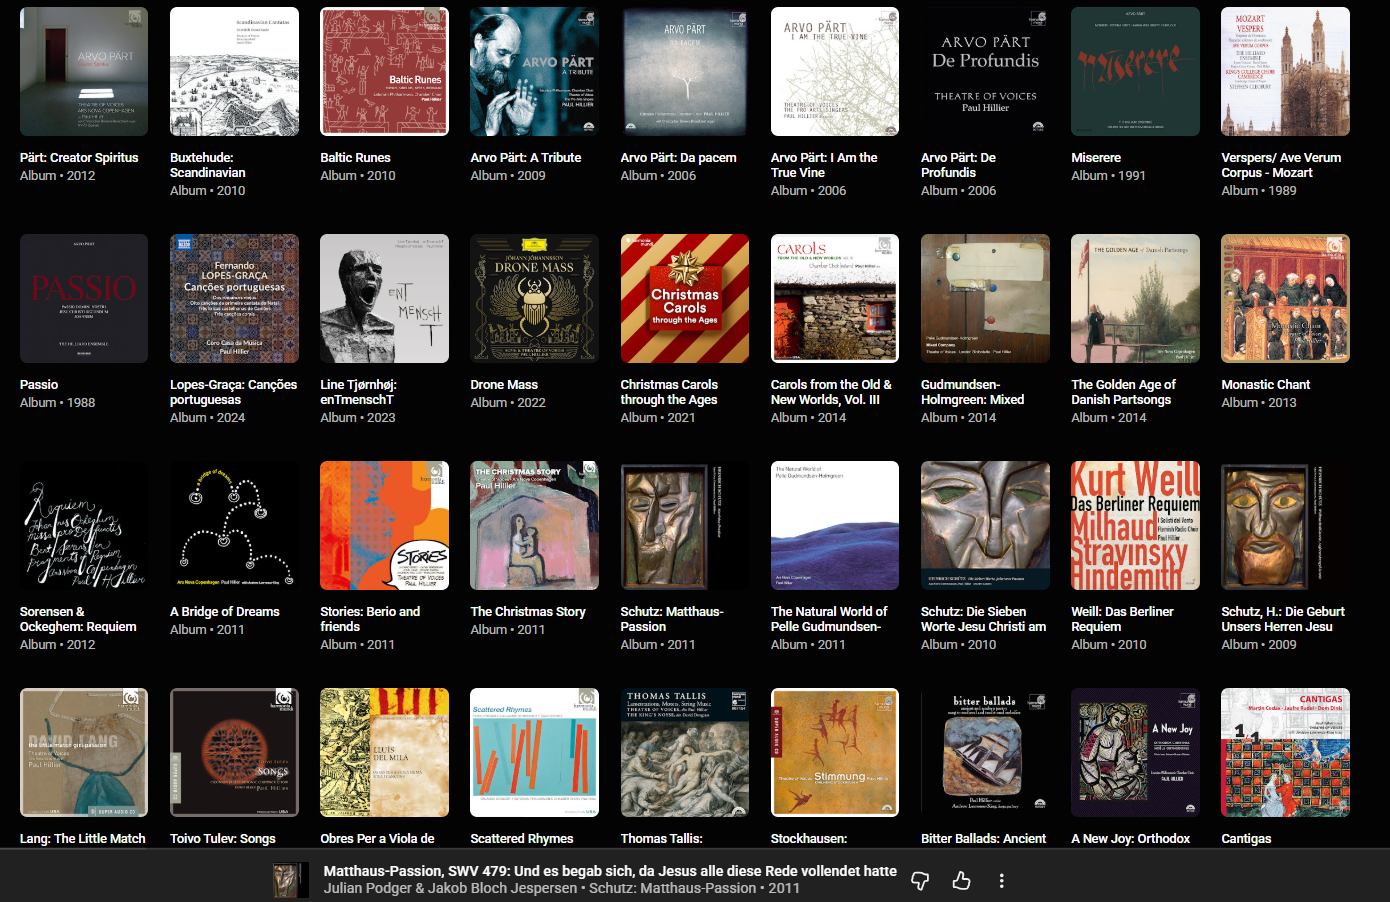The width and height of the screenshot is (1390, 902).
Task: Open the Weill: Das Berliner Requiem cover
Action: 1135,526
